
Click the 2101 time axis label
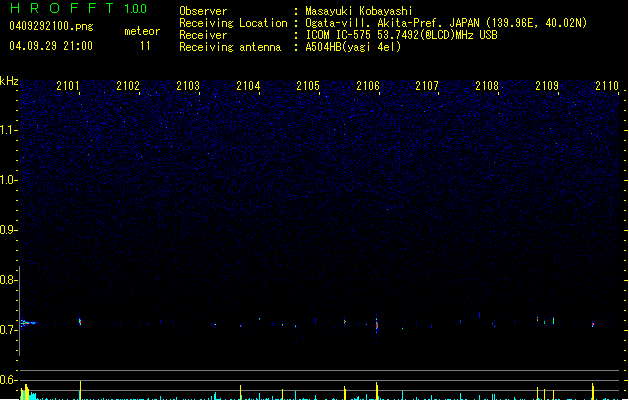[x=68, y=86]
